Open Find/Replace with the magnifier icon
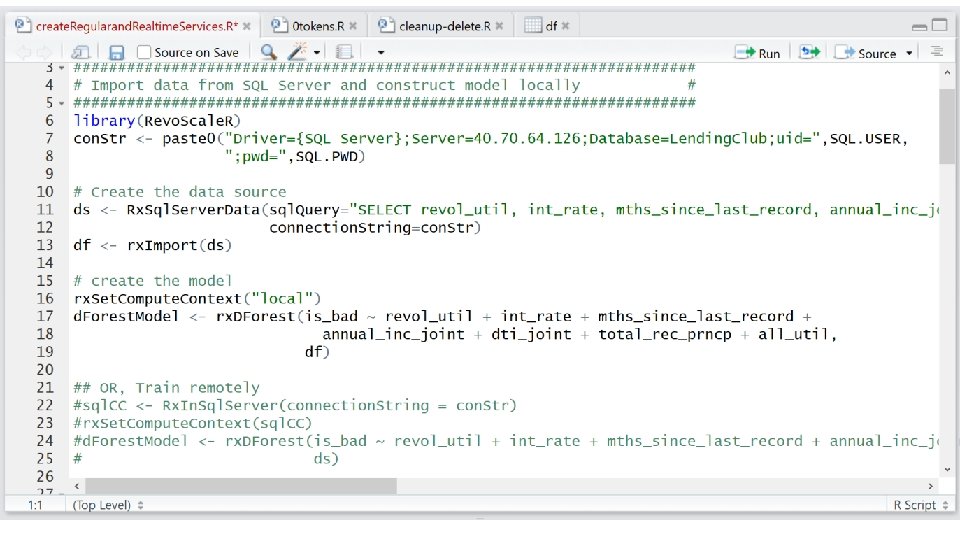 click(268, 52)
